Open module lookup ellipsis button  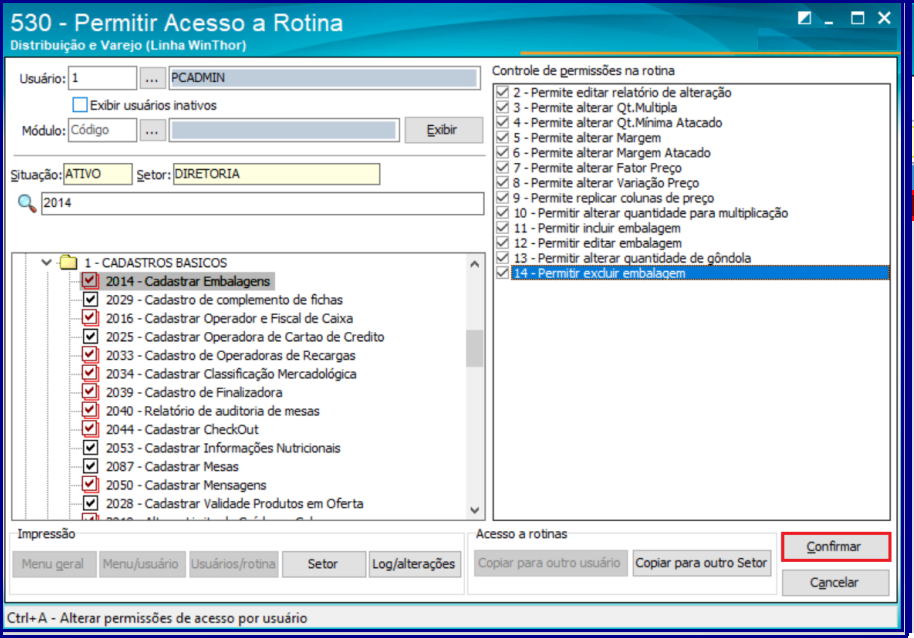[x=152, y=130]
